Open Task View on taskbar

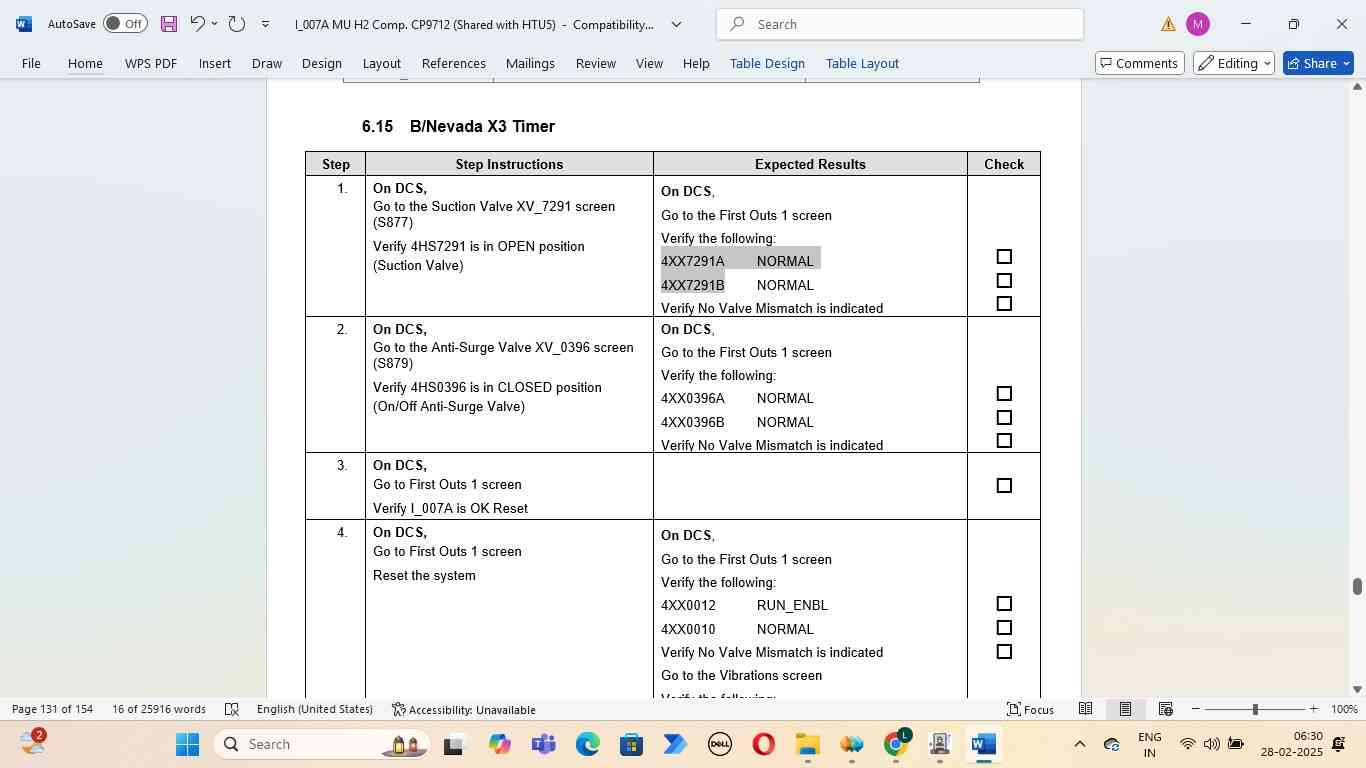[455, 744]
